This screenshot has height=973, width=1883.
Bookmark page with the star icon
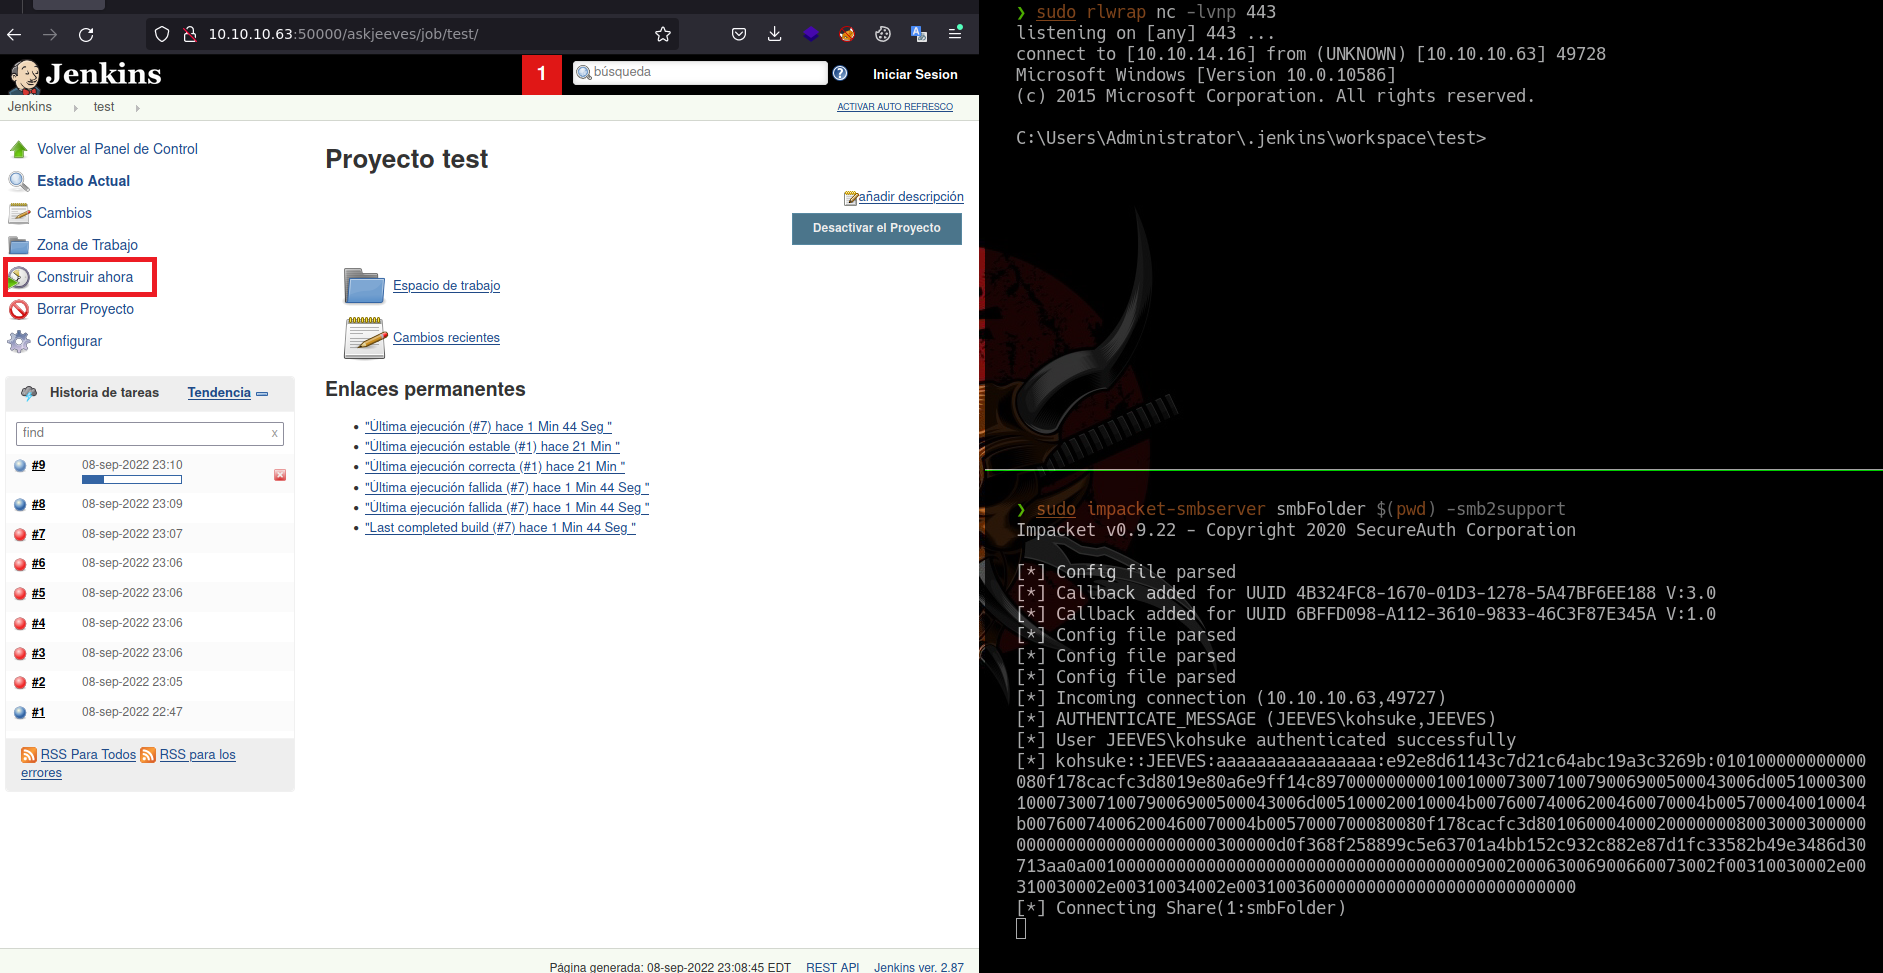pyautogui.click(x=663, y=34)
